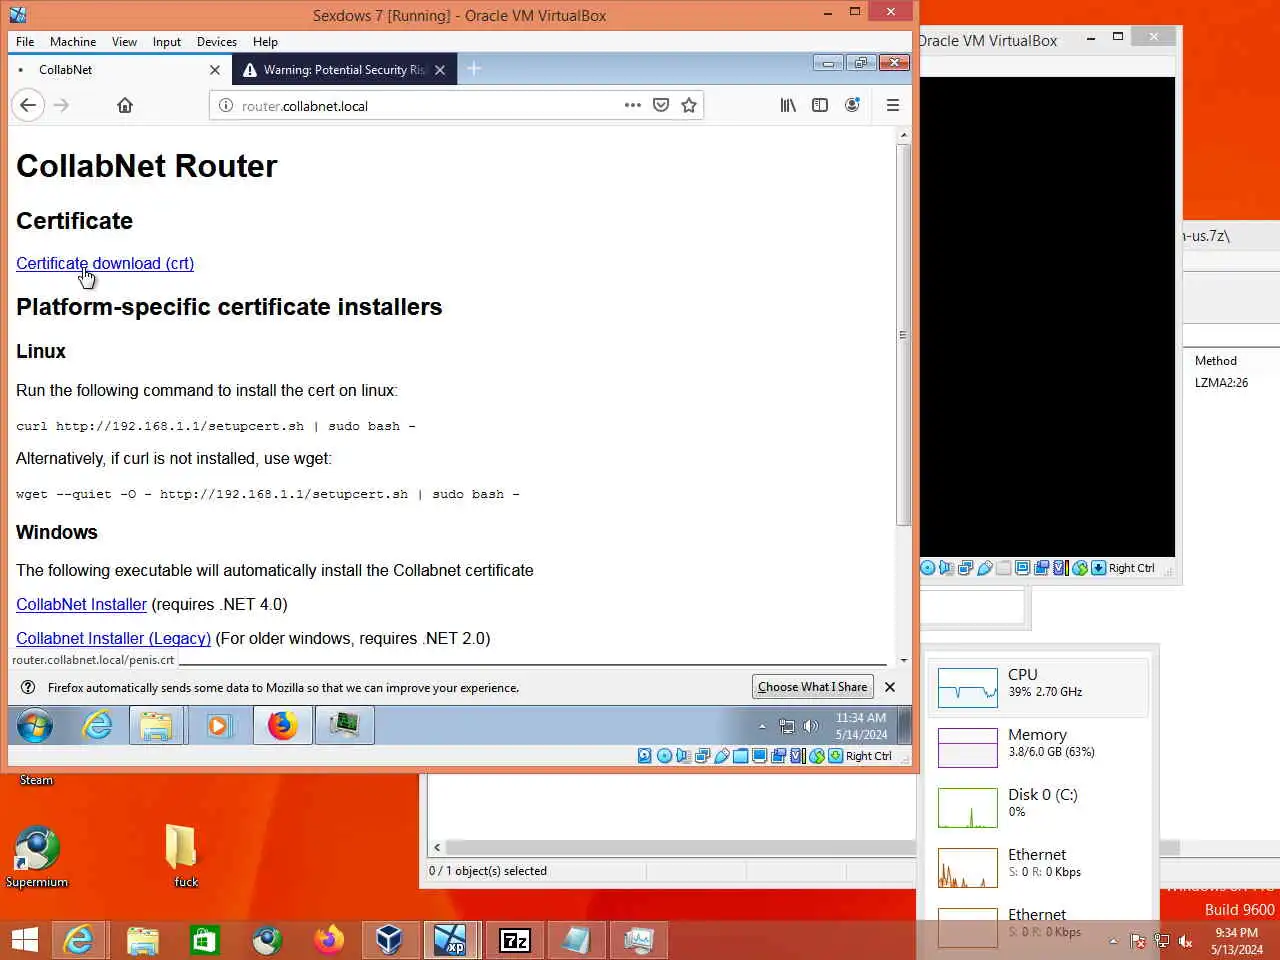
Task: Open VirtualBox File menu
Action: (25, 42)
